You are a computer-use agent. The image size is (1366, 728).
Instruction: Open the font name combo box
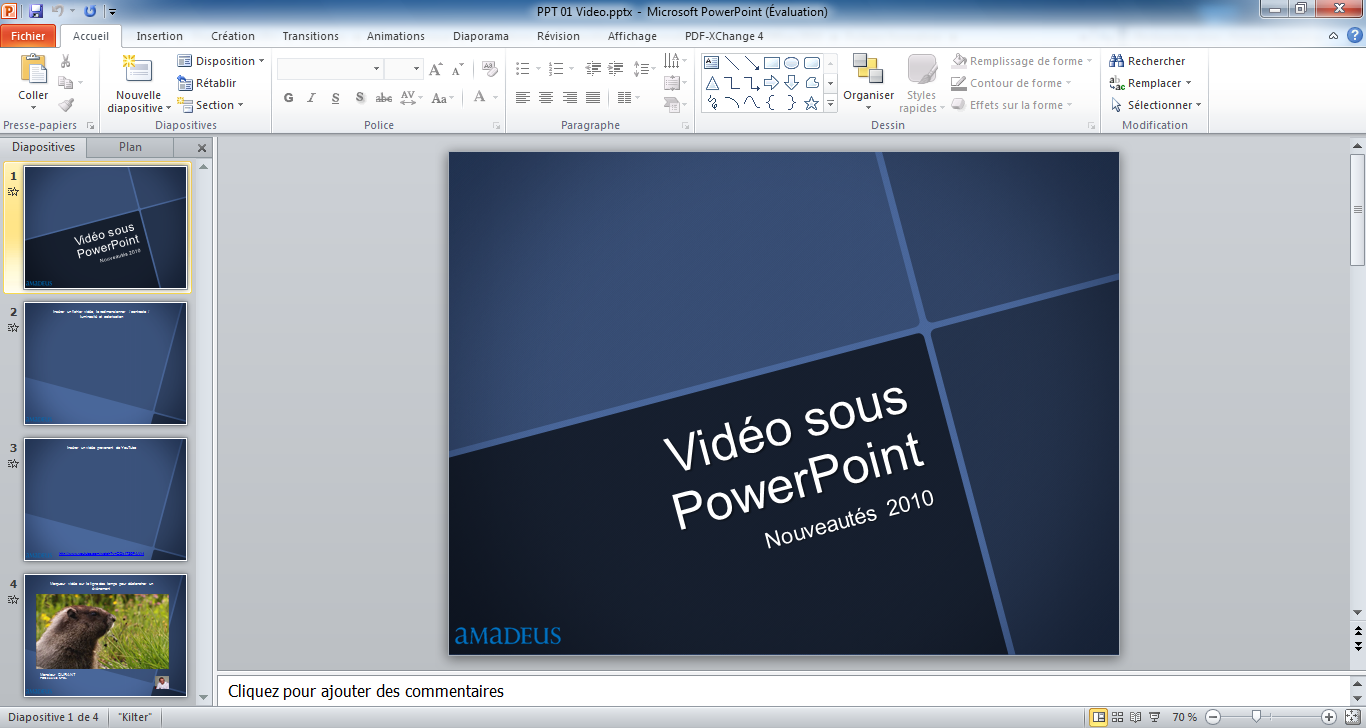331,69
